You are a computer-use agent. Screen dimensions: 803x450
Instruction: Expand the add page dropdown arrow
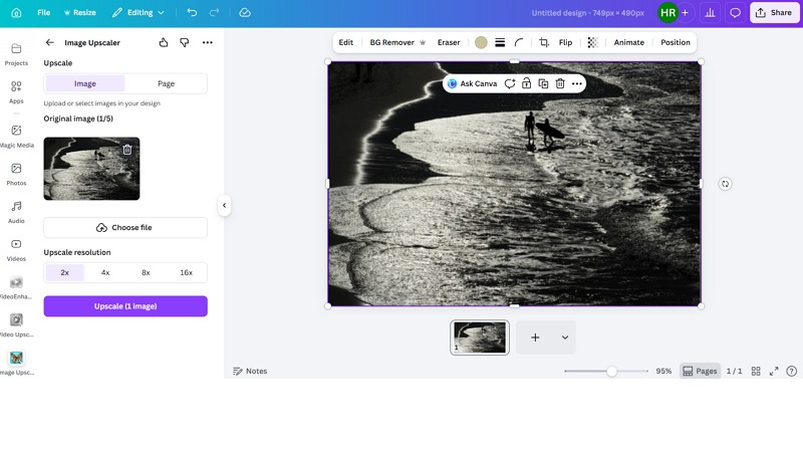click(565, 337)
